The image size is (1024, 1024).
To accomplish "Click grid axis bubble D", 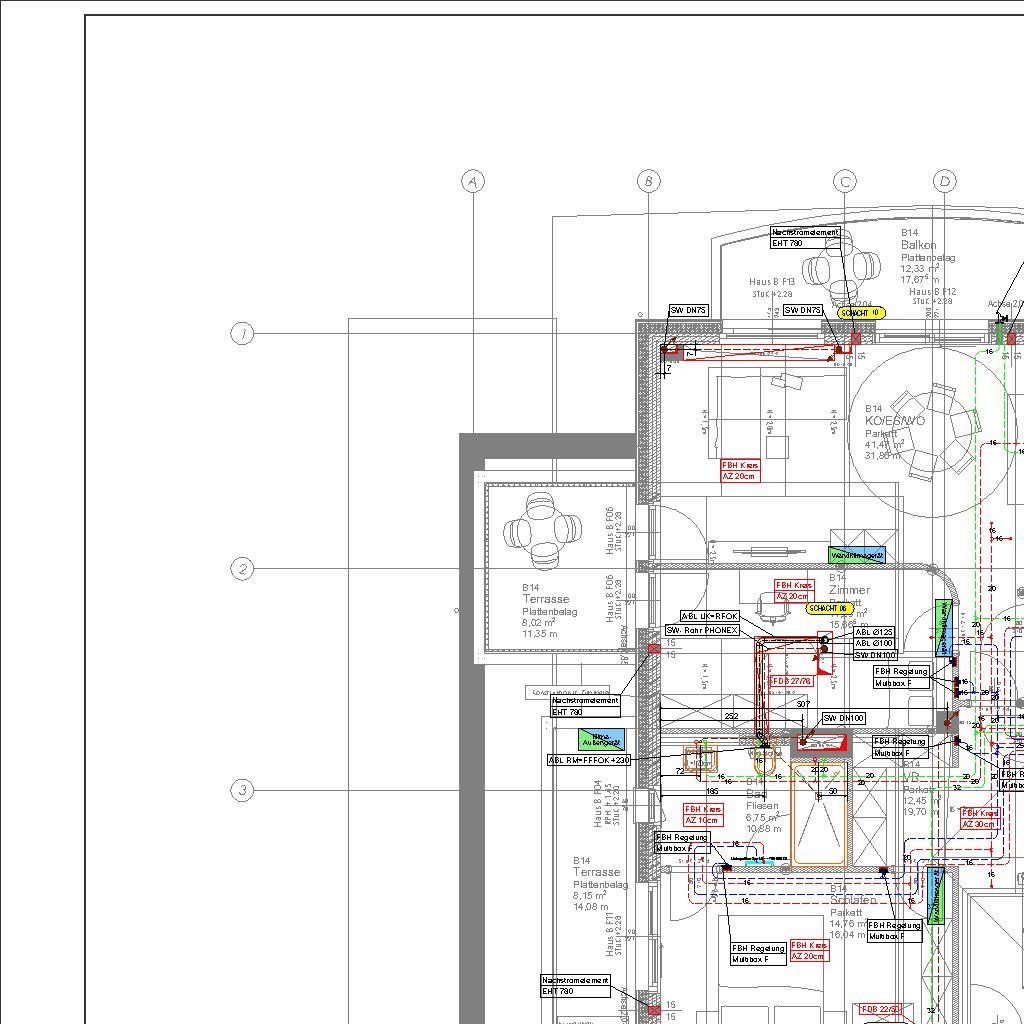I will [x=944, y=182].
